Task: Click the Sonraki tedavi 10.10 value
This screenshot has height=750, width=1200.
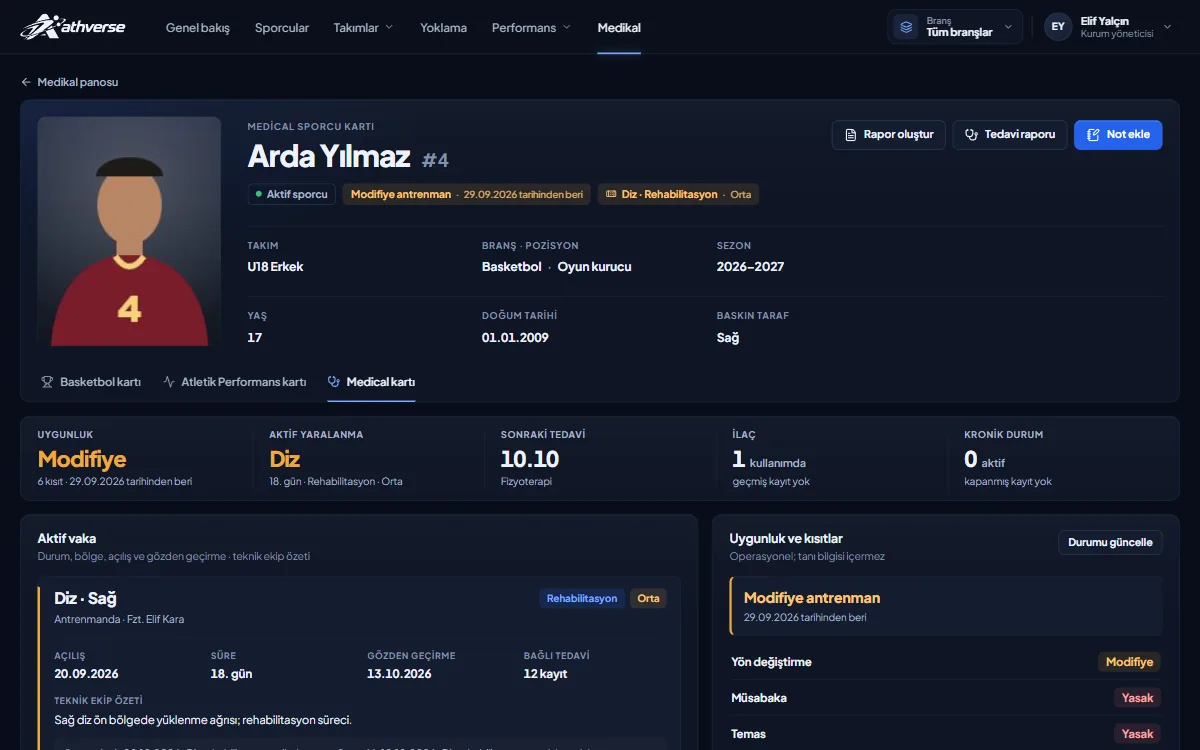Action: [530, 459]
